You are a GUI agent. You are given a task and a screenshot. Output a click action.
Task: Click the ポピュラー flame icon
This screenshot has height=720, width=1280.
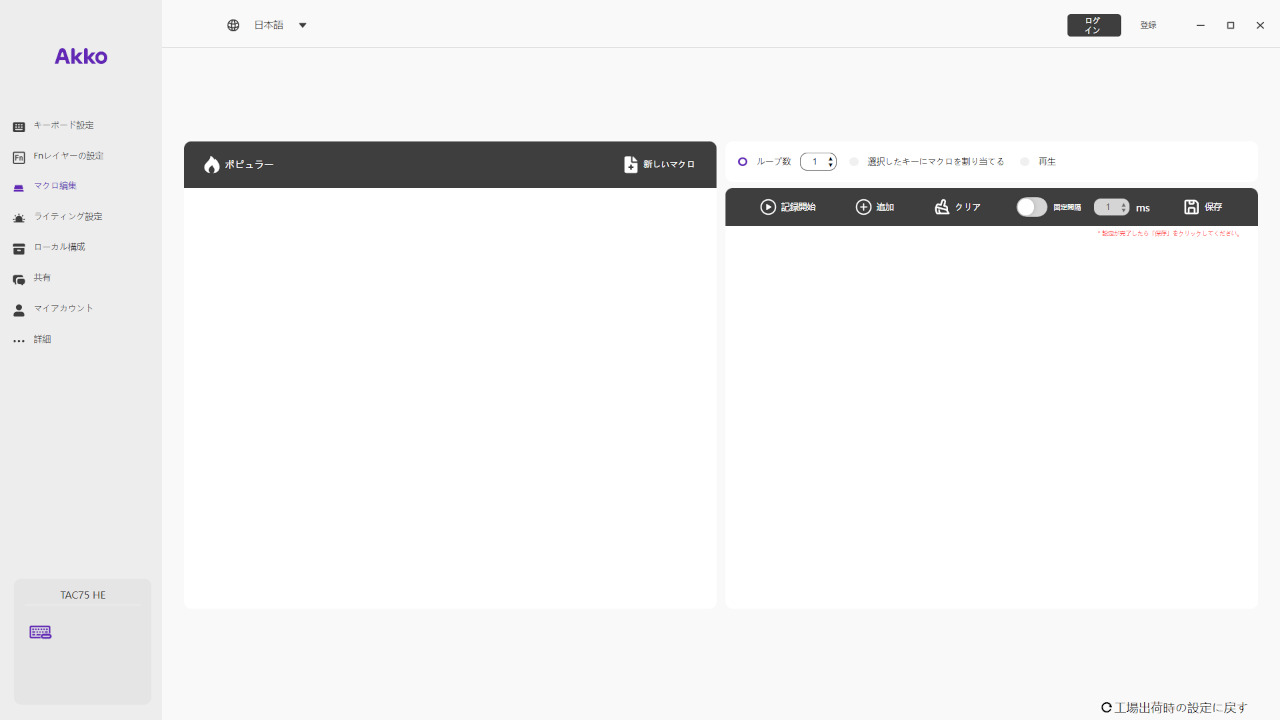(x=211, y=165)
